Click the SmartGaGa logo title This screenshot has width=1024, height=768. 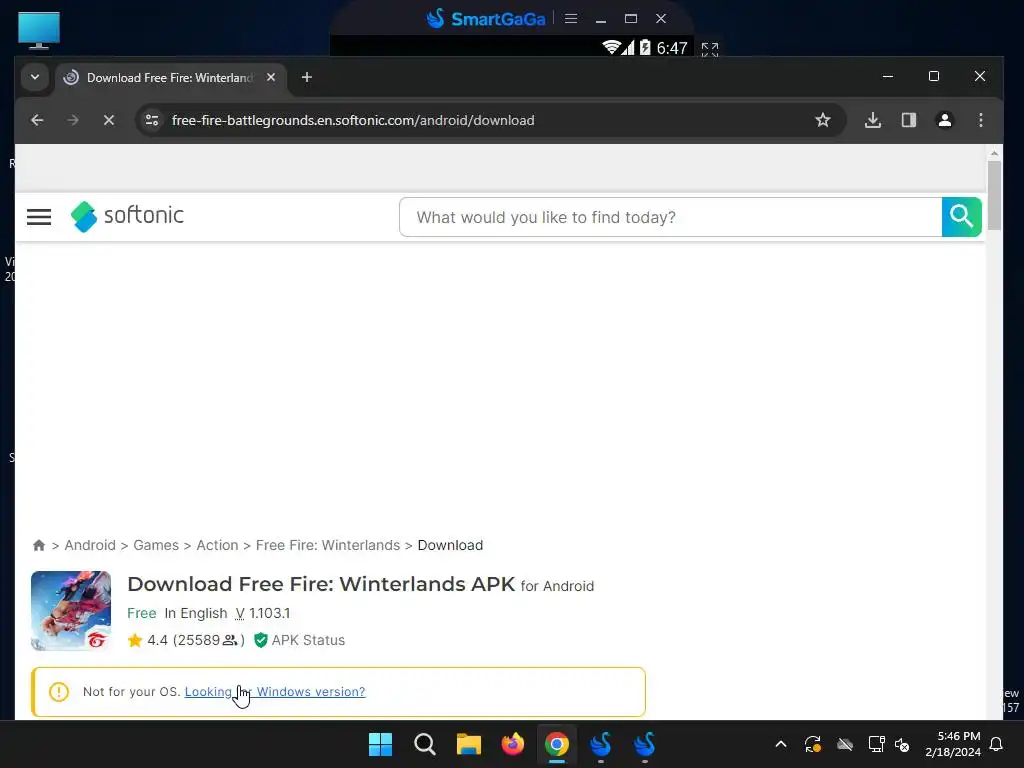pos(486,18)
